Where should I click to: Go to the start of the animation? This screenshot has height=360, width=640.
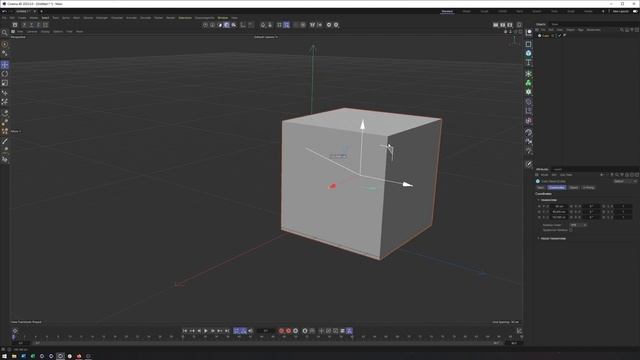tap(184, 331)
